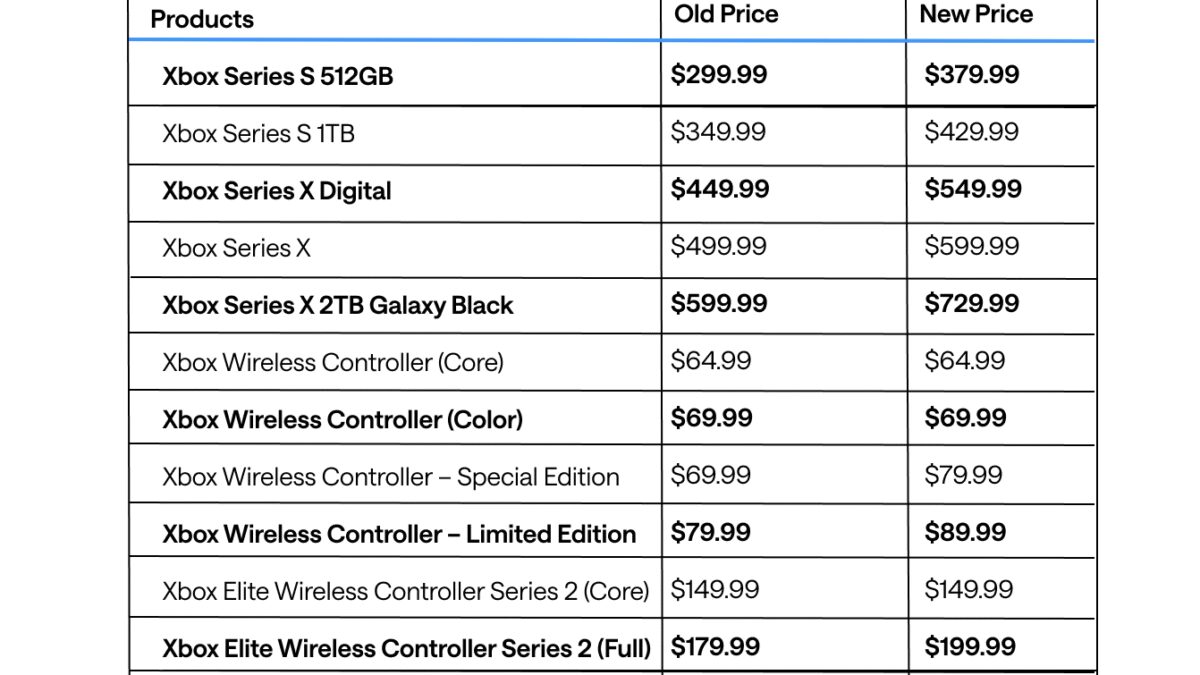Click Xbox Elite Series 2 (Core) name
The height and width of the screenshot is (675, 1200).
405,591
